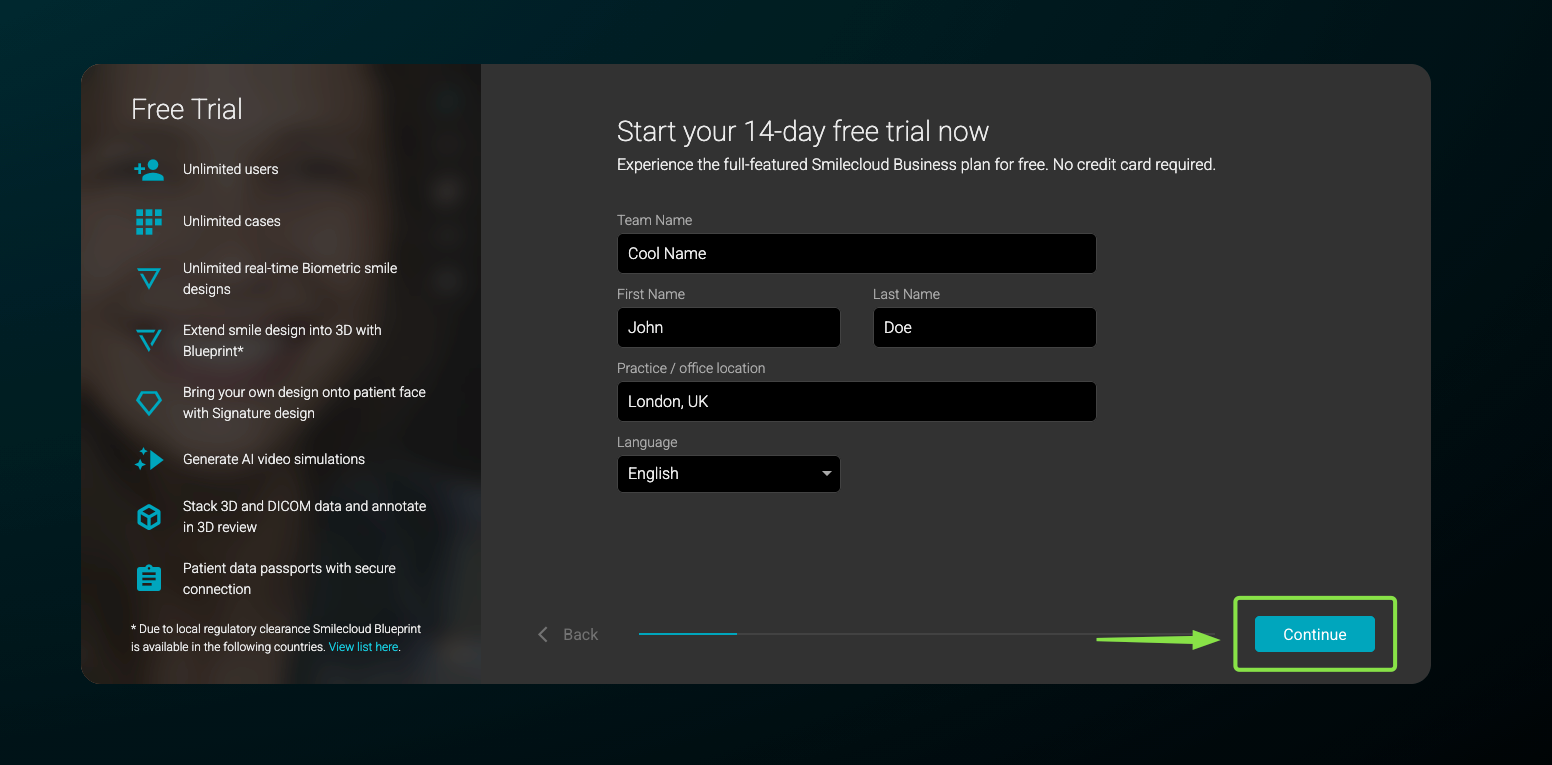Click the patient data passports clipboard icon
The image size is (1552, 765).
(149, 578)
